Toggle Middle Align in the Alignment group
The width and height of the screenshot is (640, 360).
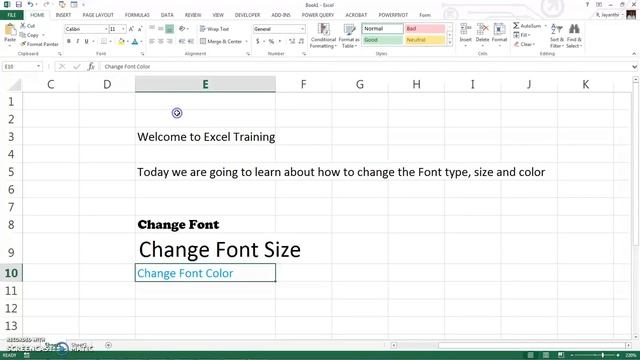[x=160, y=29]
